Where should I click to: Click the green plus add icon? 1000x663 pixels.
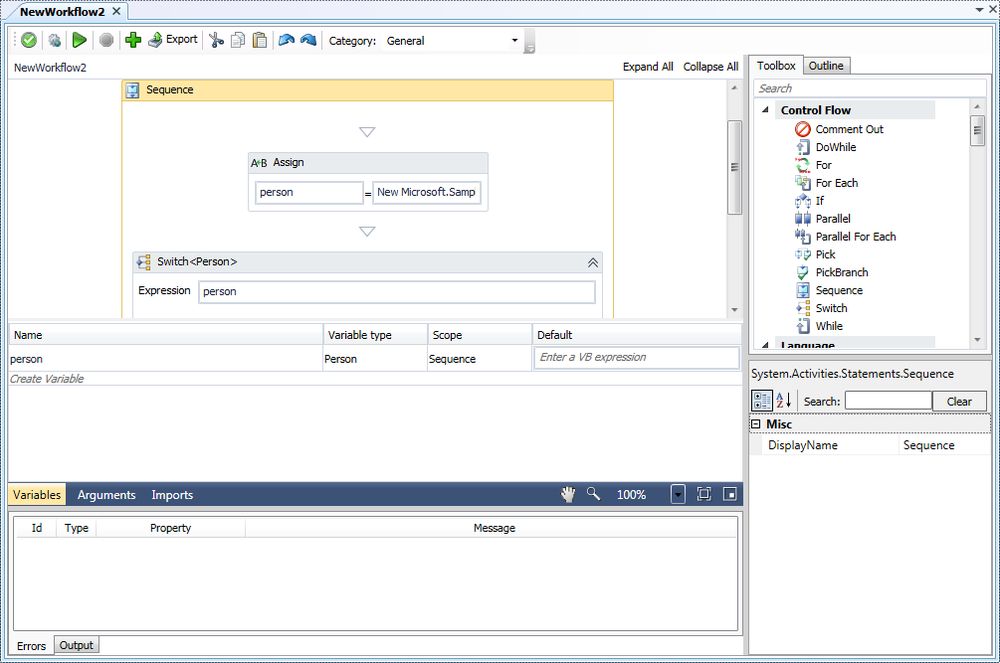[x=133, y=40]
